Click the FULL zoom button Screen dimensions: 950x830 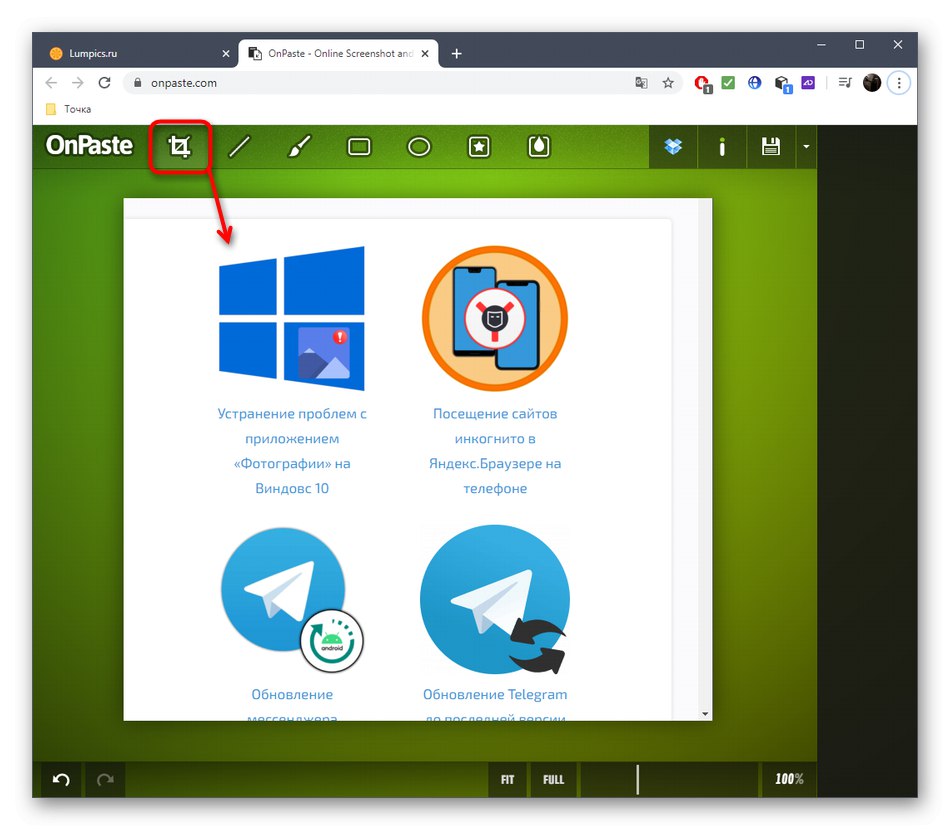[553, 779]
